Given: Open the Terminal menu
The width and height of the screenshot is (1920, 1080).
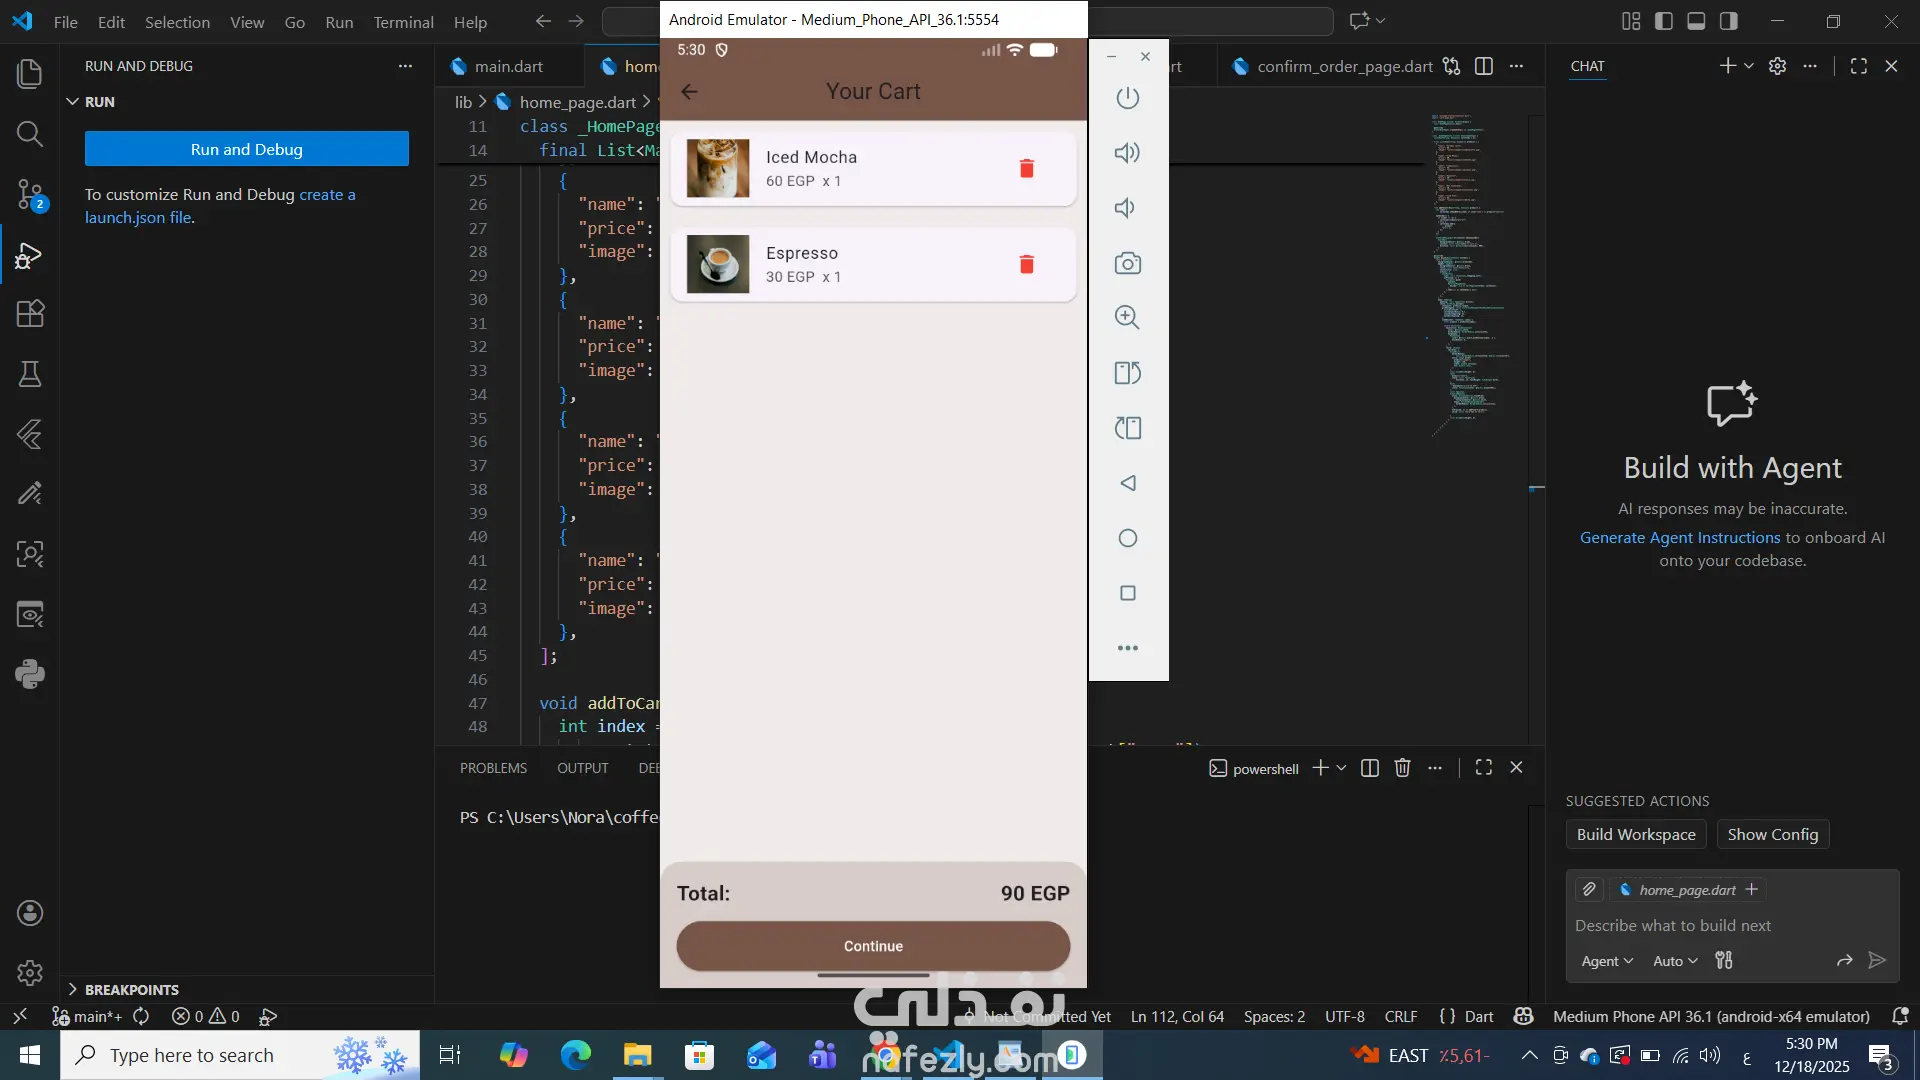Looking at the screenshot, I should point(403,22).
